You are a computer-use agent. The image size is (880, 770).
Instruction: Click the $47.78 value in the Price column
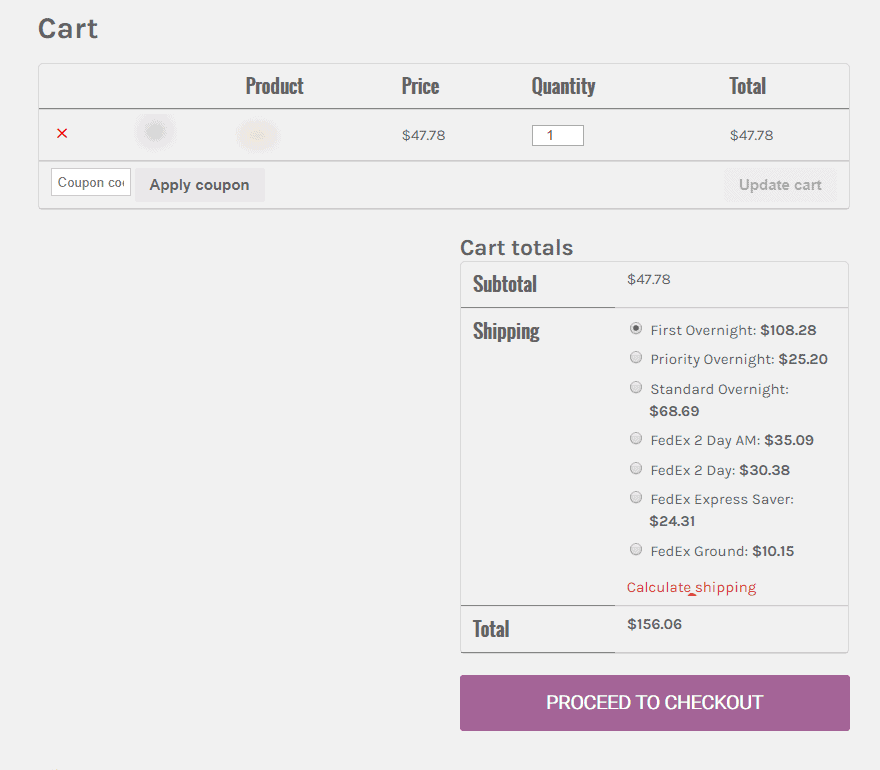424,135
